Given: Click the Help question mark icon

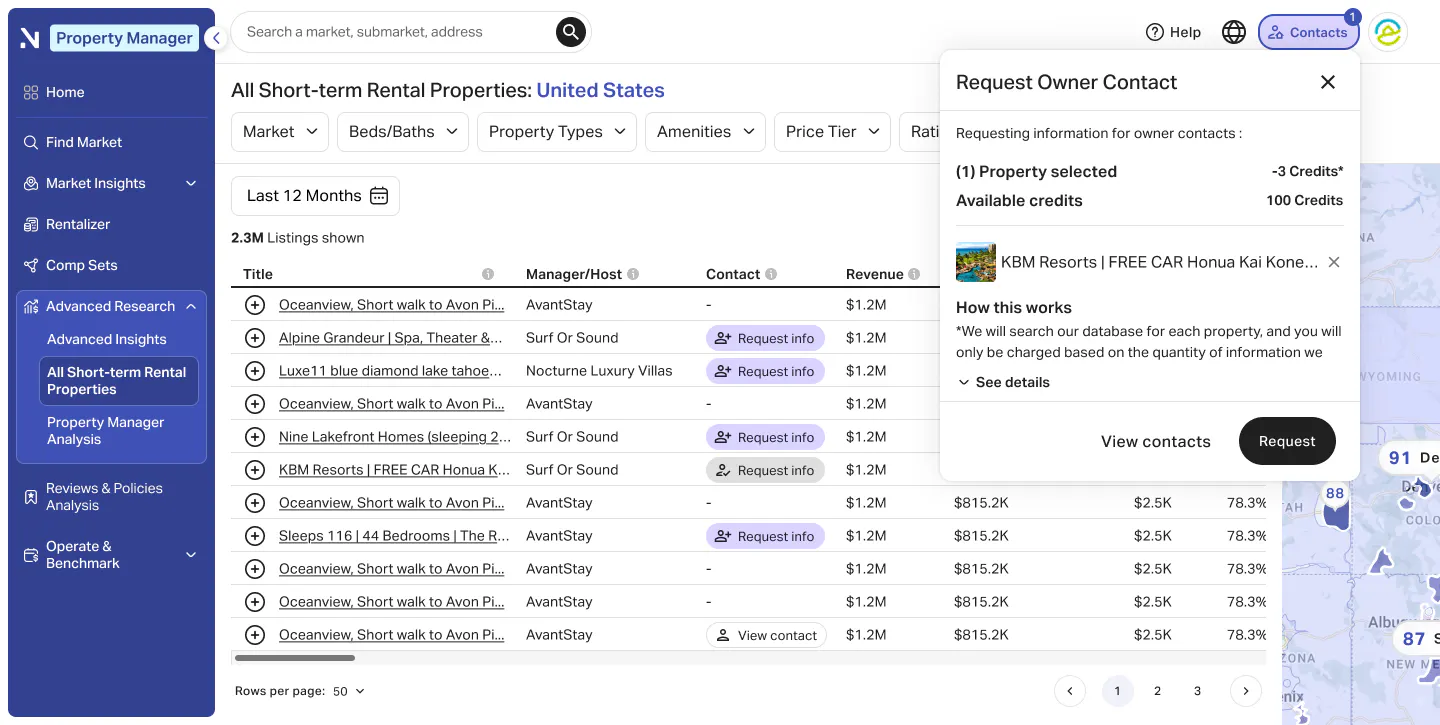Looking at the screenshot, I should point(1155,32).
